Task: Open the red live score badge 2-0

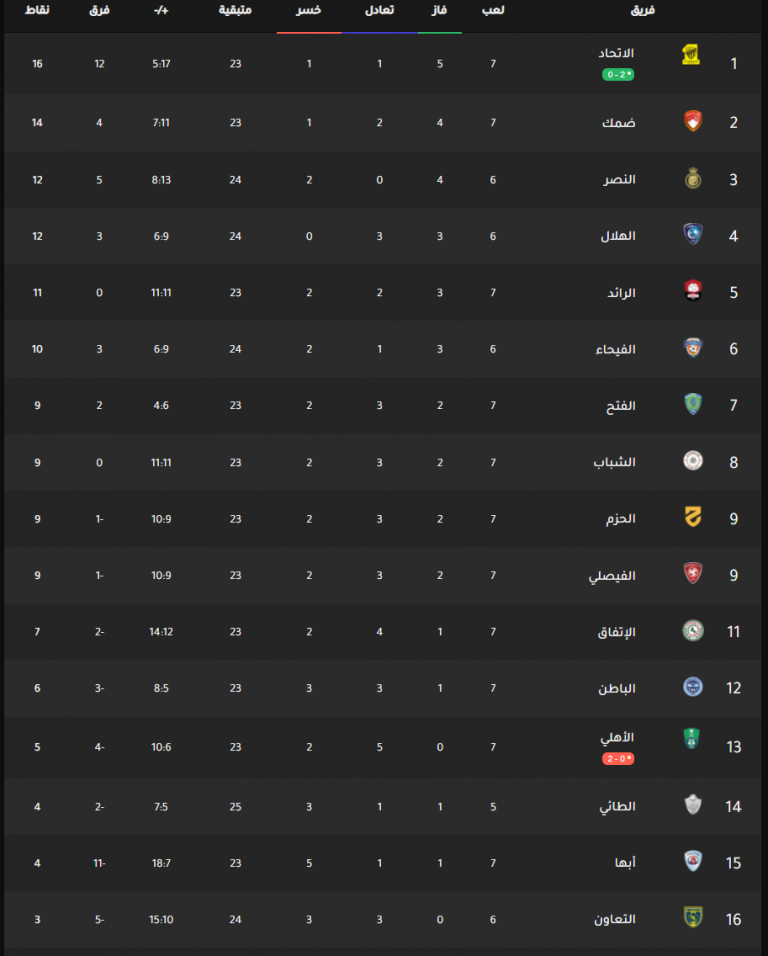Action: [618, 758]
